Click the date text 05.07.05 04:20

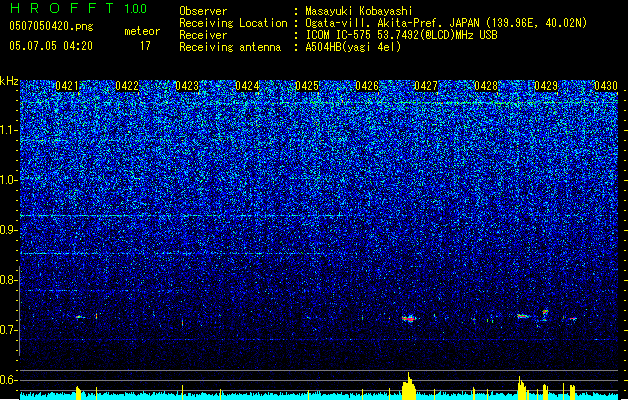(51, 46)
